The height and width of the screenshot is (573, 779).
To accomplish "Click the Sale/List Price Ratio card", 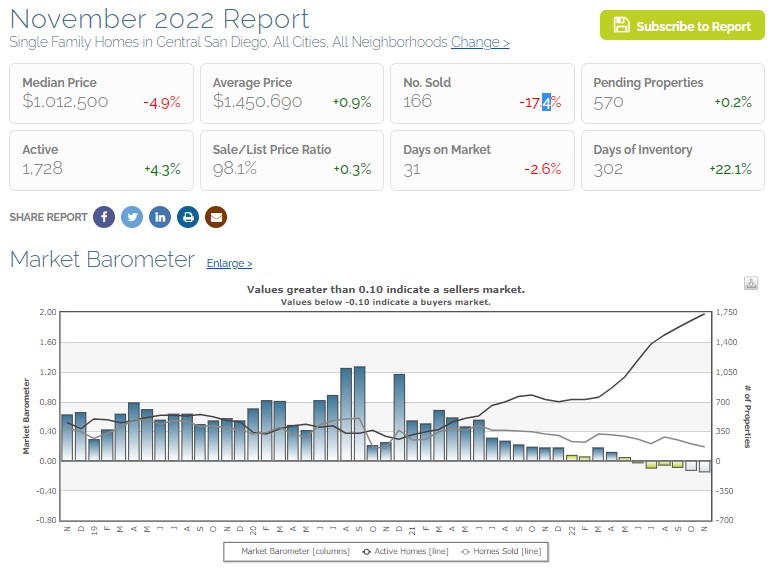I will coord(291,160).
